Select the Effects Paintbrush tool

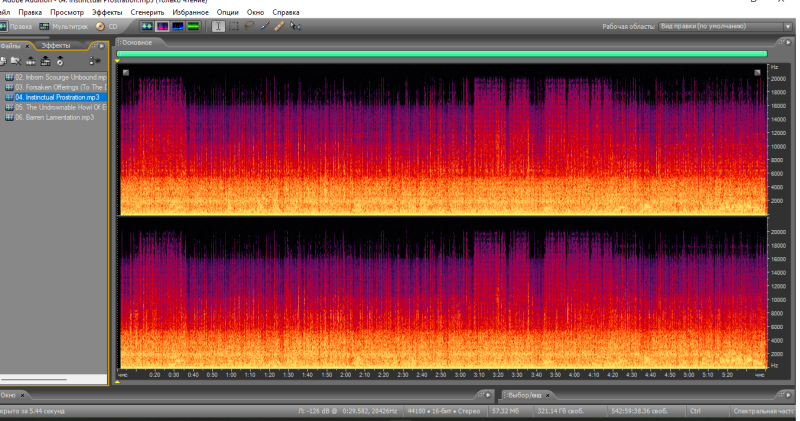264,26
